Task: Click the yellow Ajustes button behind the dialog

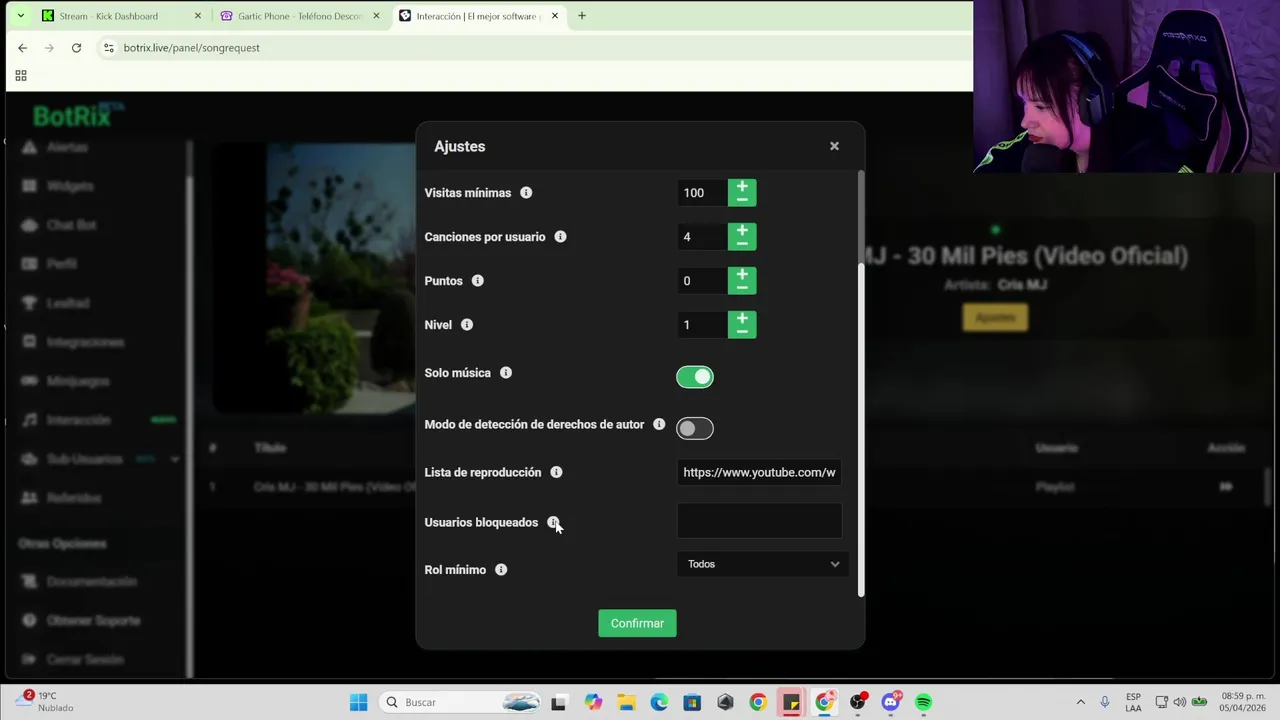Action: click(x=995, y=318)
